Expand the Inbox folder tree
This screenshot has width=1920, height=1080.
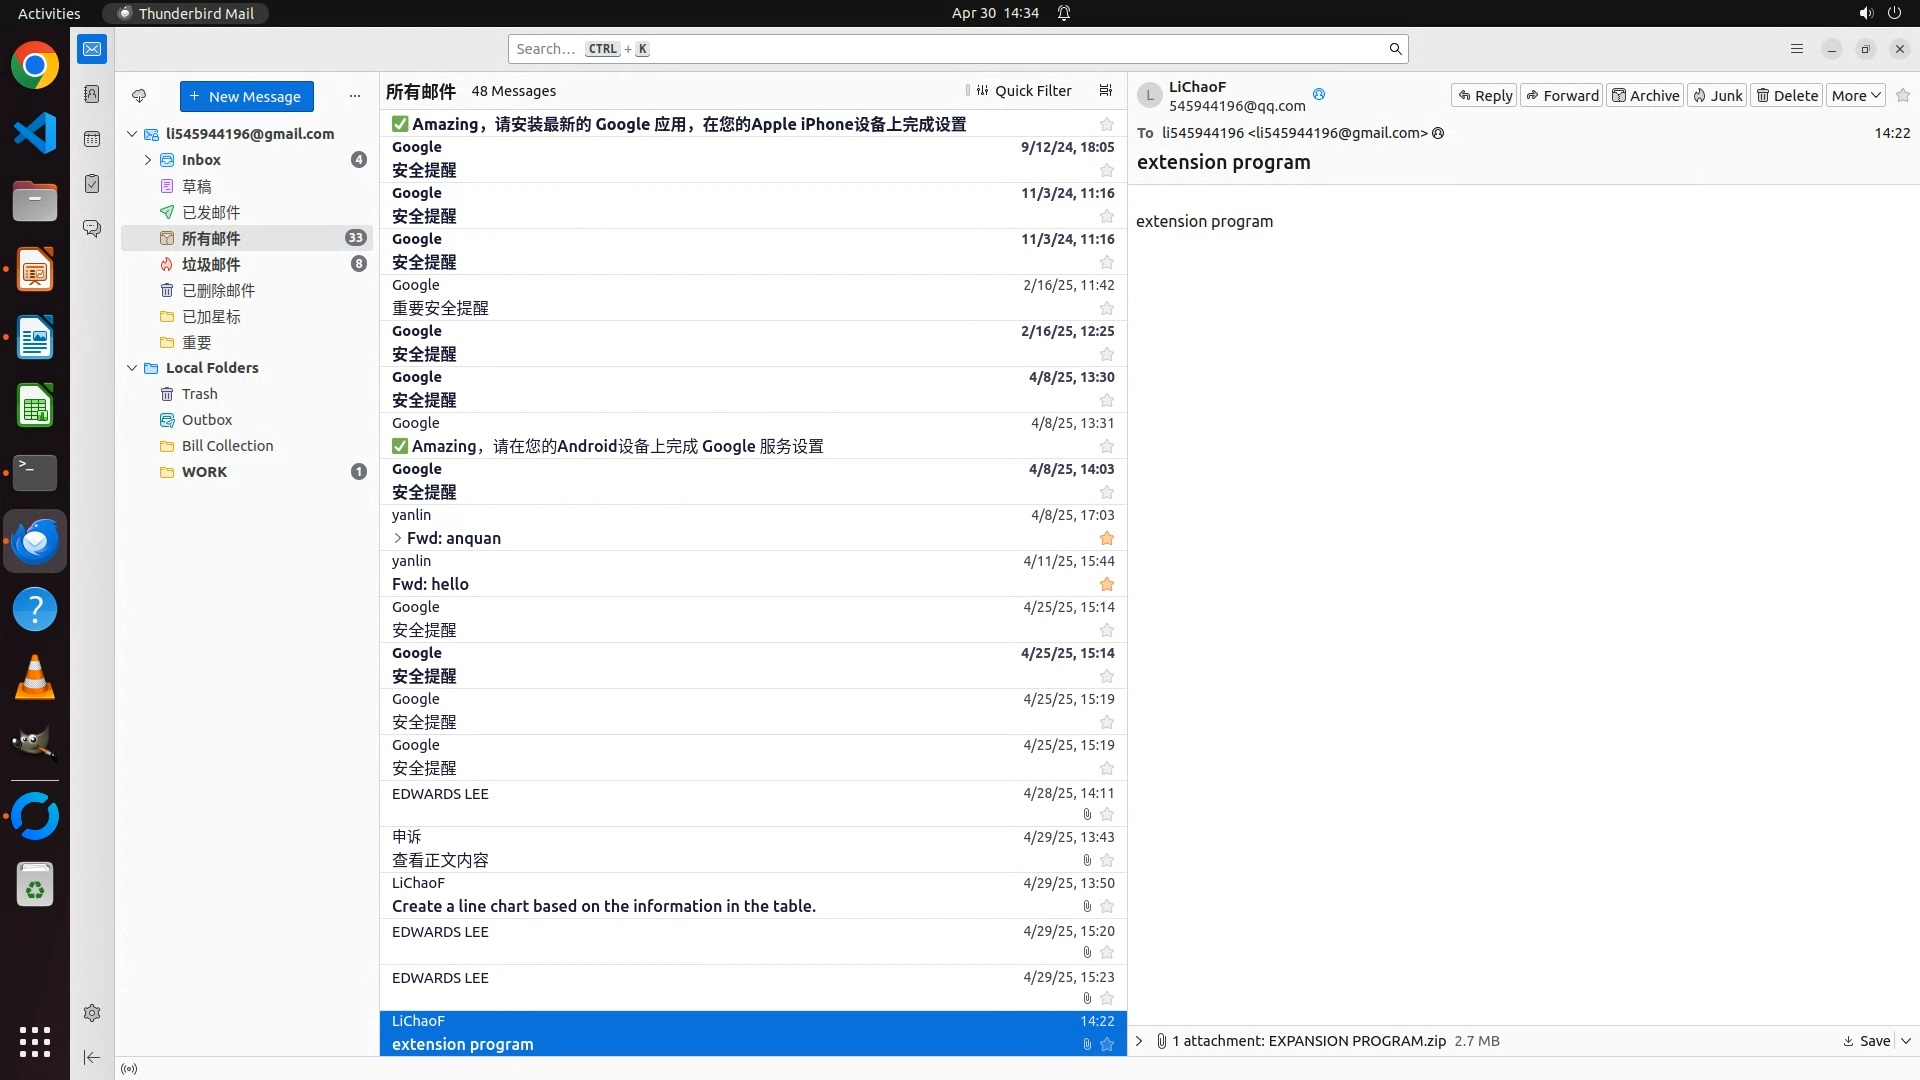[x=148, y=160]
